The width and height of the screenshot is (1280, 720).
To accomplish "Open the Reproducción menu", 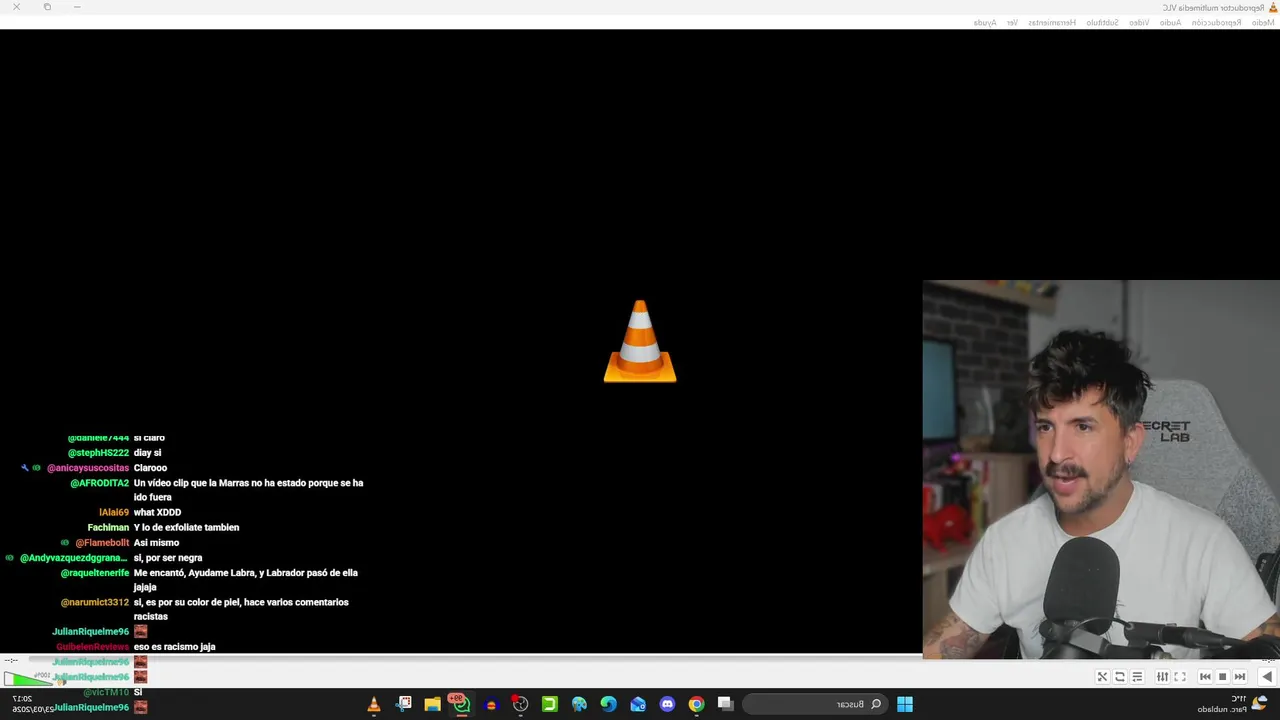I will tap(1215, 22).
